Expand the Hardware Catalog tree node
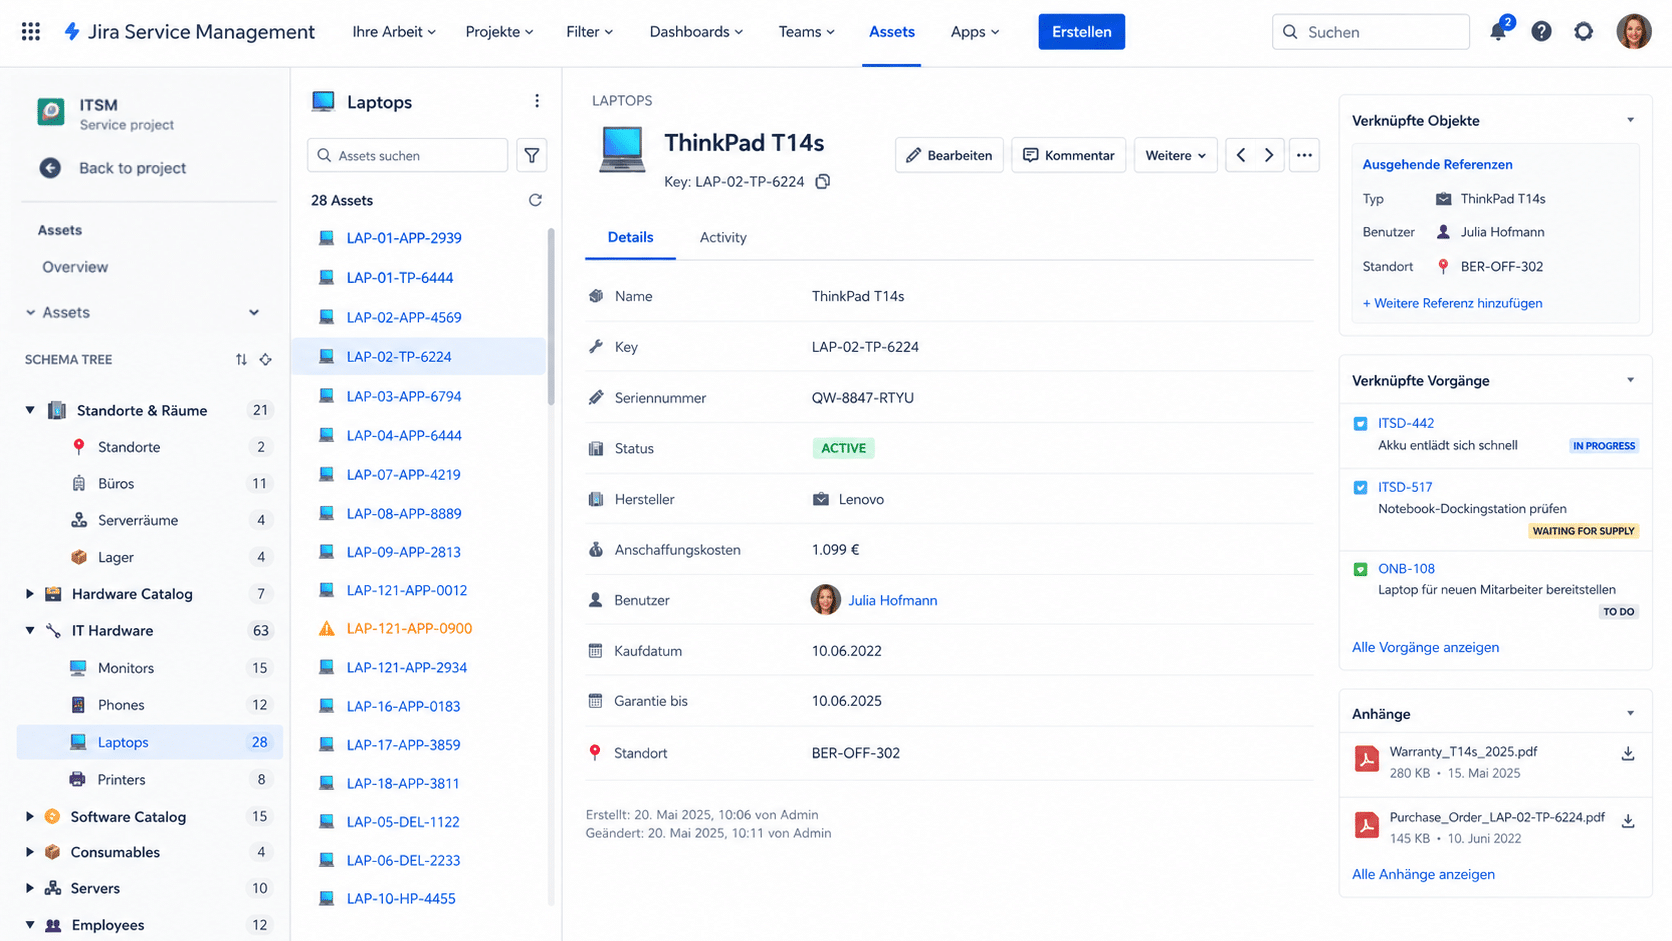 (x=29, y=594)
